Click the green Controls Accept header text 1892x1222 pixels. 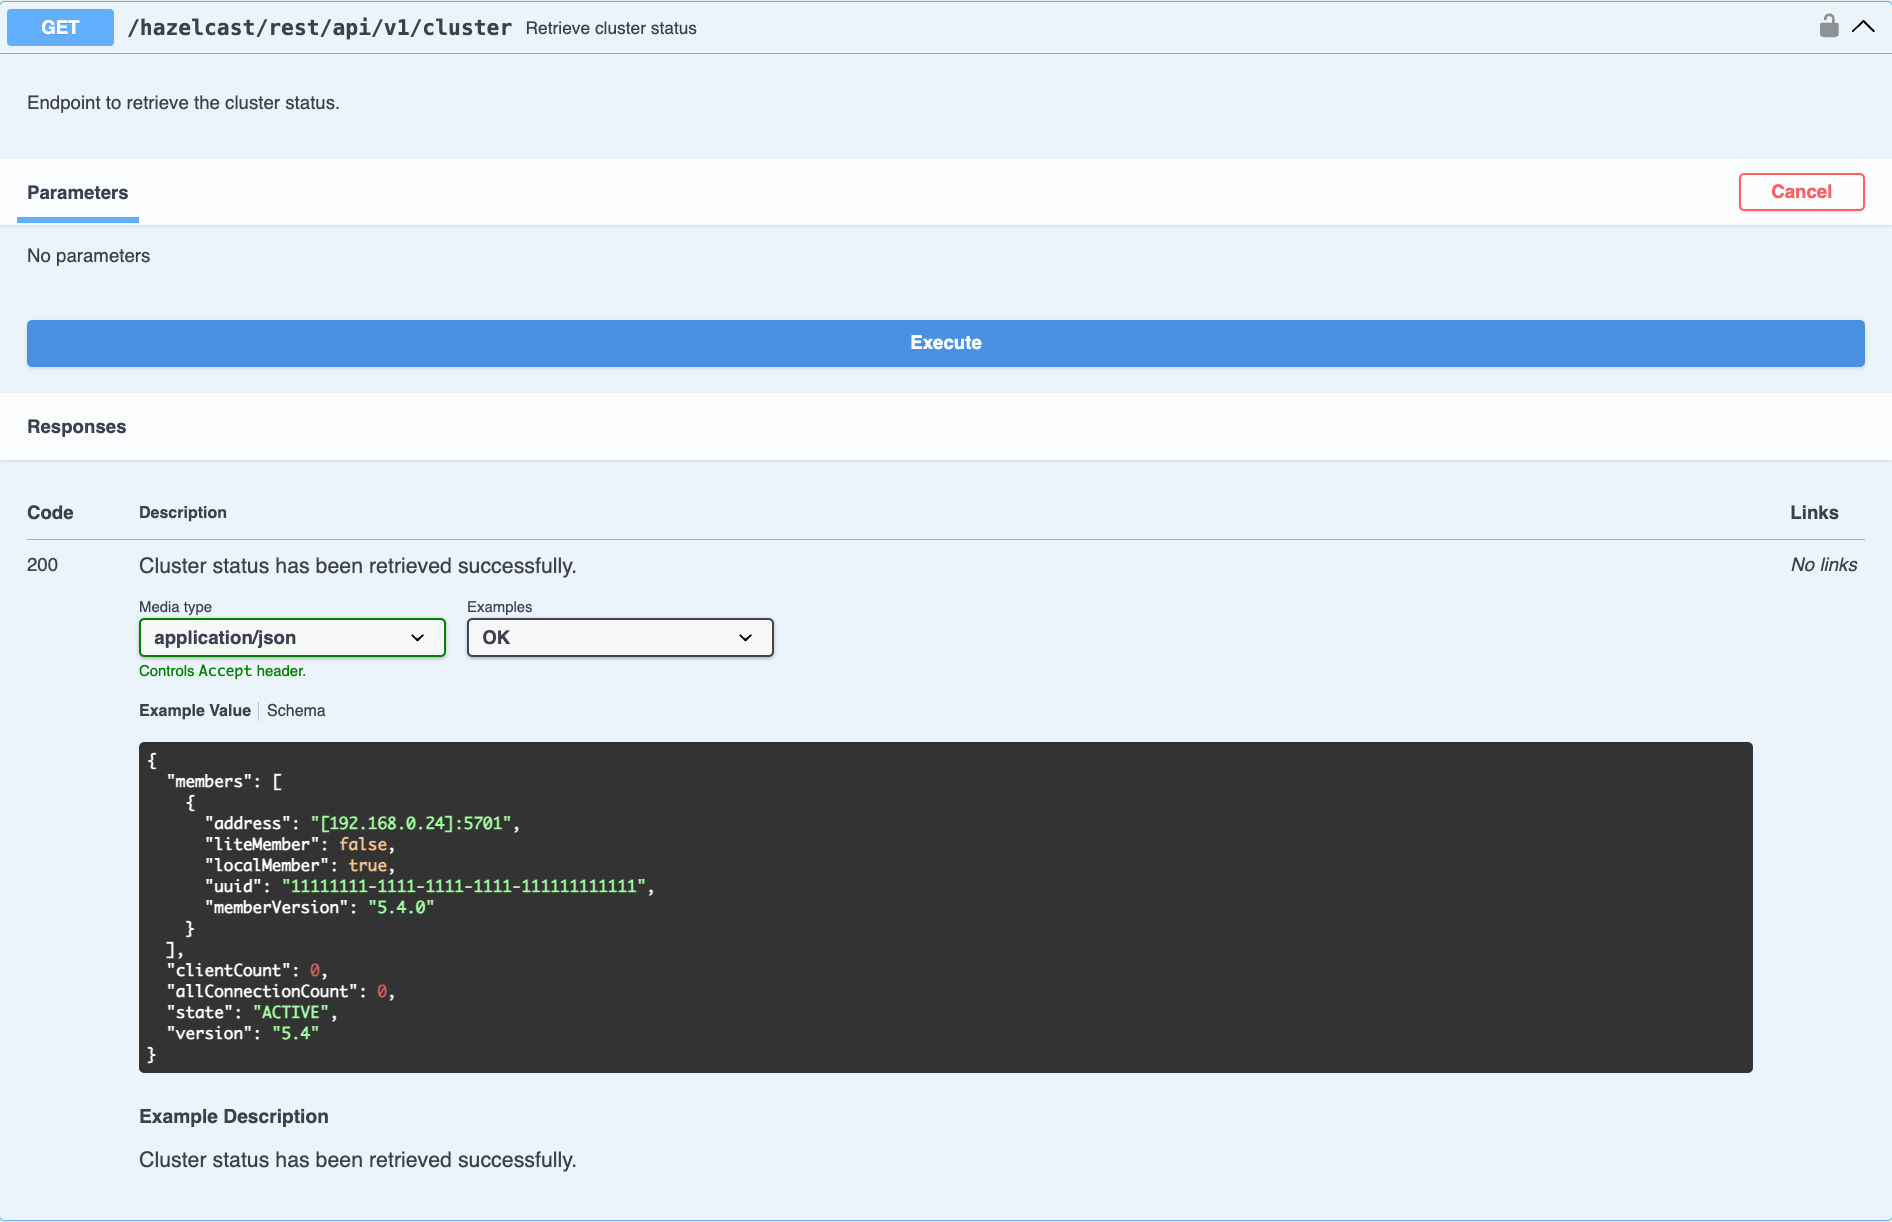pyautogui.click(x=222, y=670)
